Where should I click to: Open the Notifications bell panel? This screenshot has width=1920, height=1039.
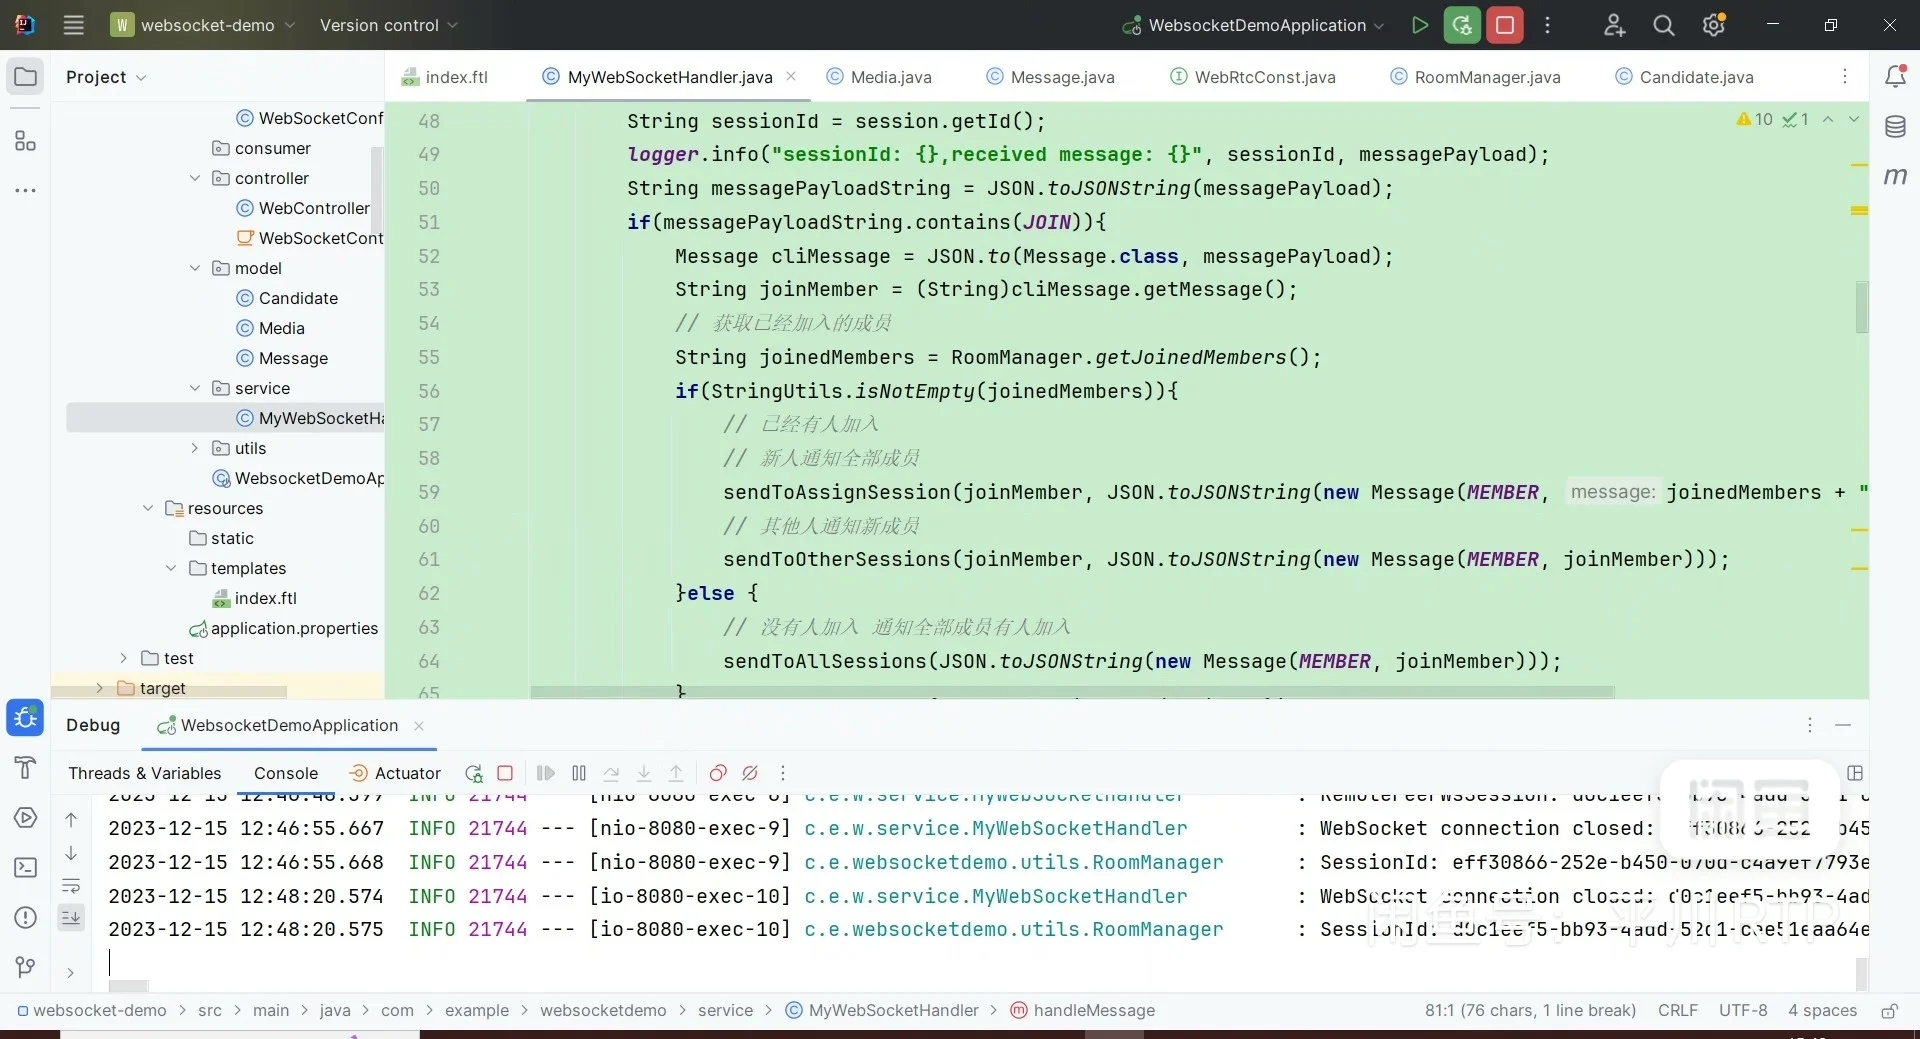[1895, 76]
